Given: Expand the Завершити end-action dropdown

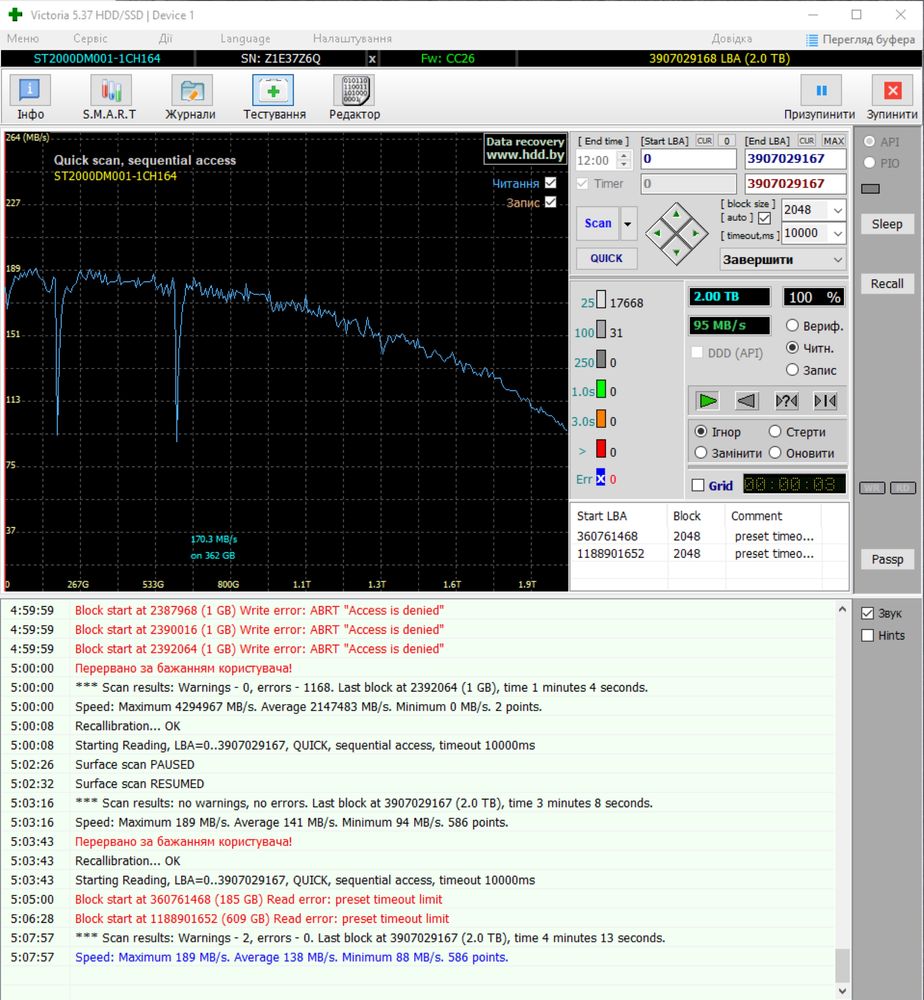Looking at the screenshot, I should pyautogui.click(x=837, y=260).
